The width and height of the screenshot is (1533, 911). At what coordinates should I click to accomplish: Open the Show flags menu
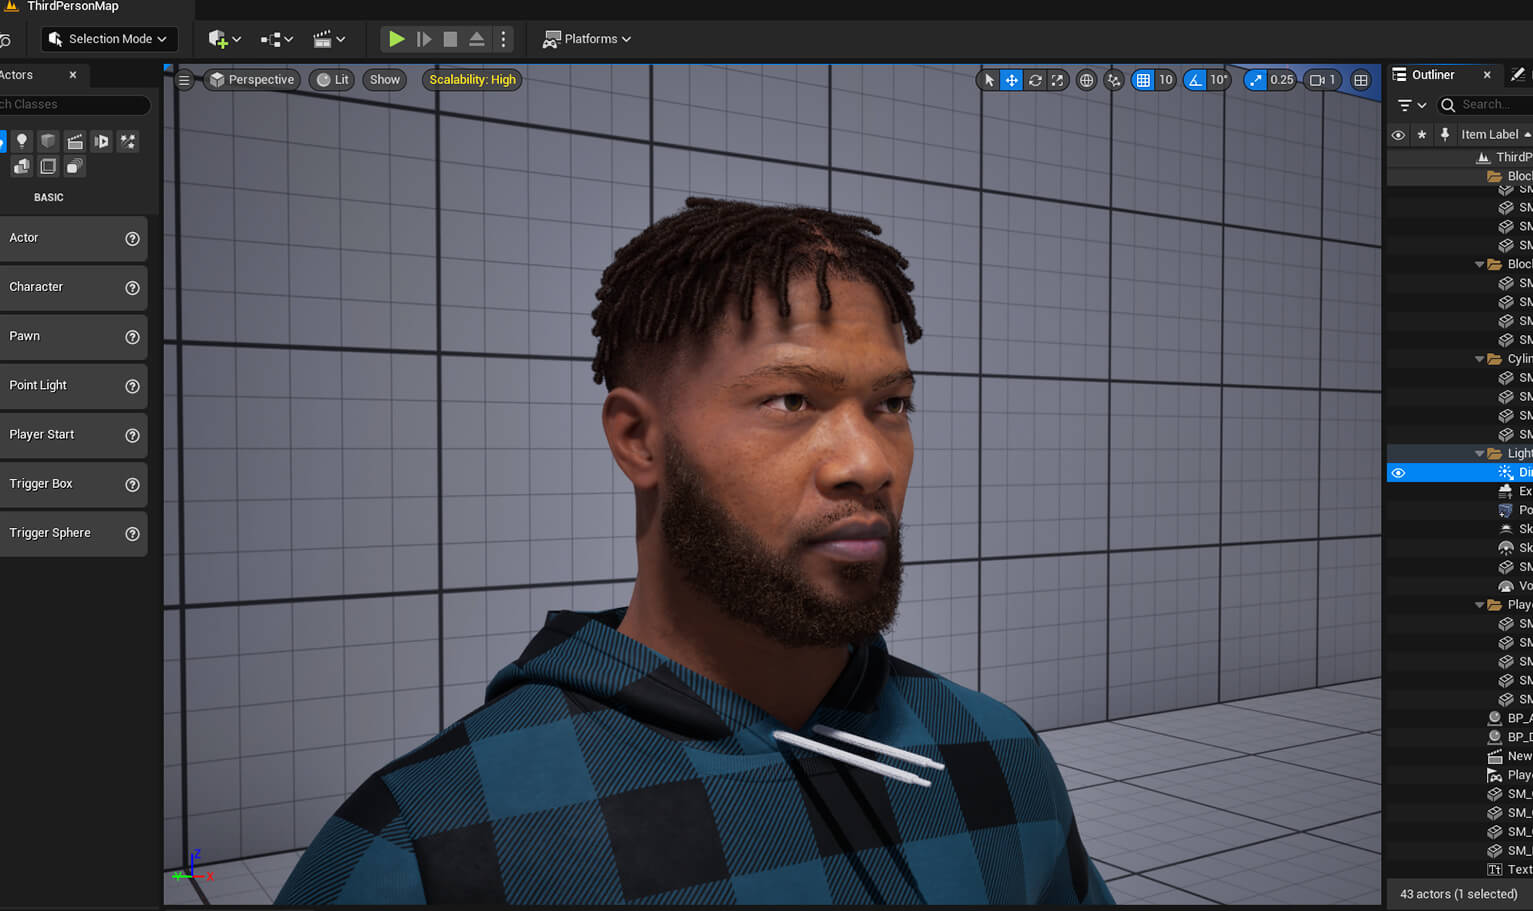(x=384, y=80)
